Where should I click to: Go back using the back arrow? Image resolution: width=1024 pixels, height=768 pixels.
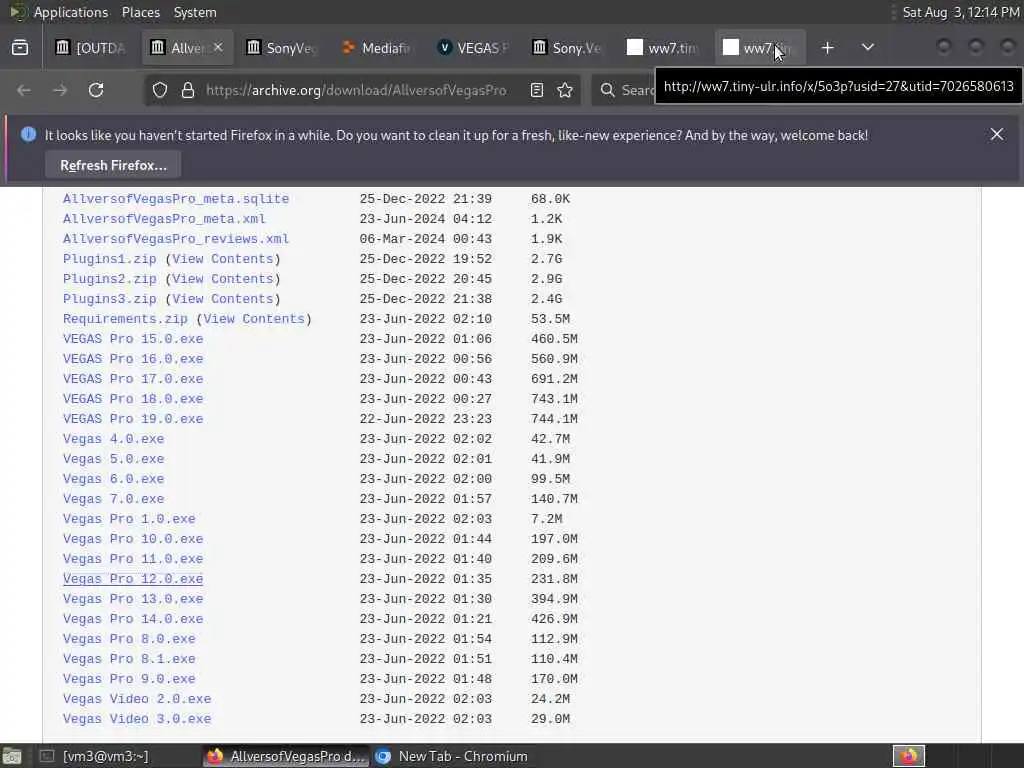click(24, 90)
